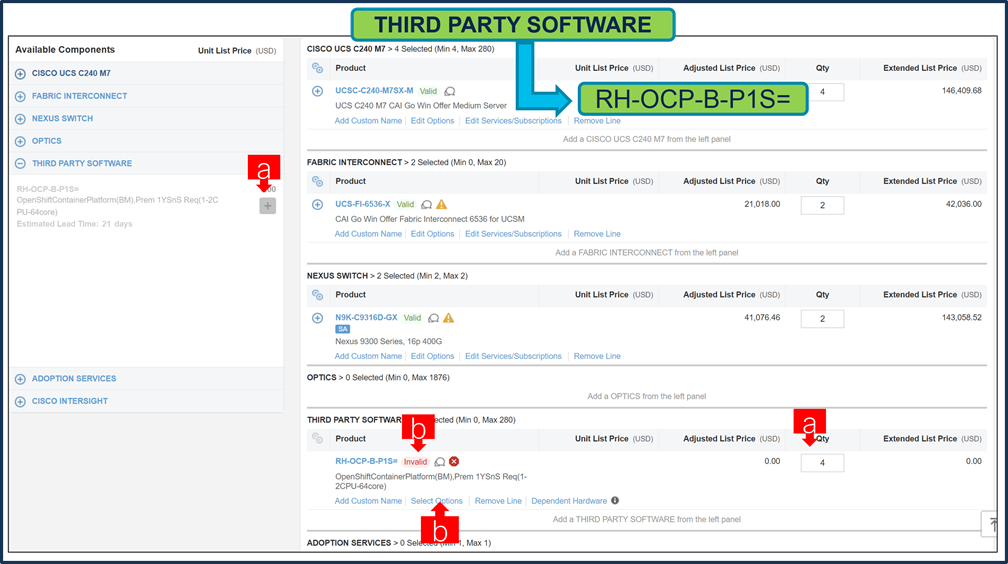Expand the ADOPTION SERVICES category

pyautogui.click(x=20, y=379)
